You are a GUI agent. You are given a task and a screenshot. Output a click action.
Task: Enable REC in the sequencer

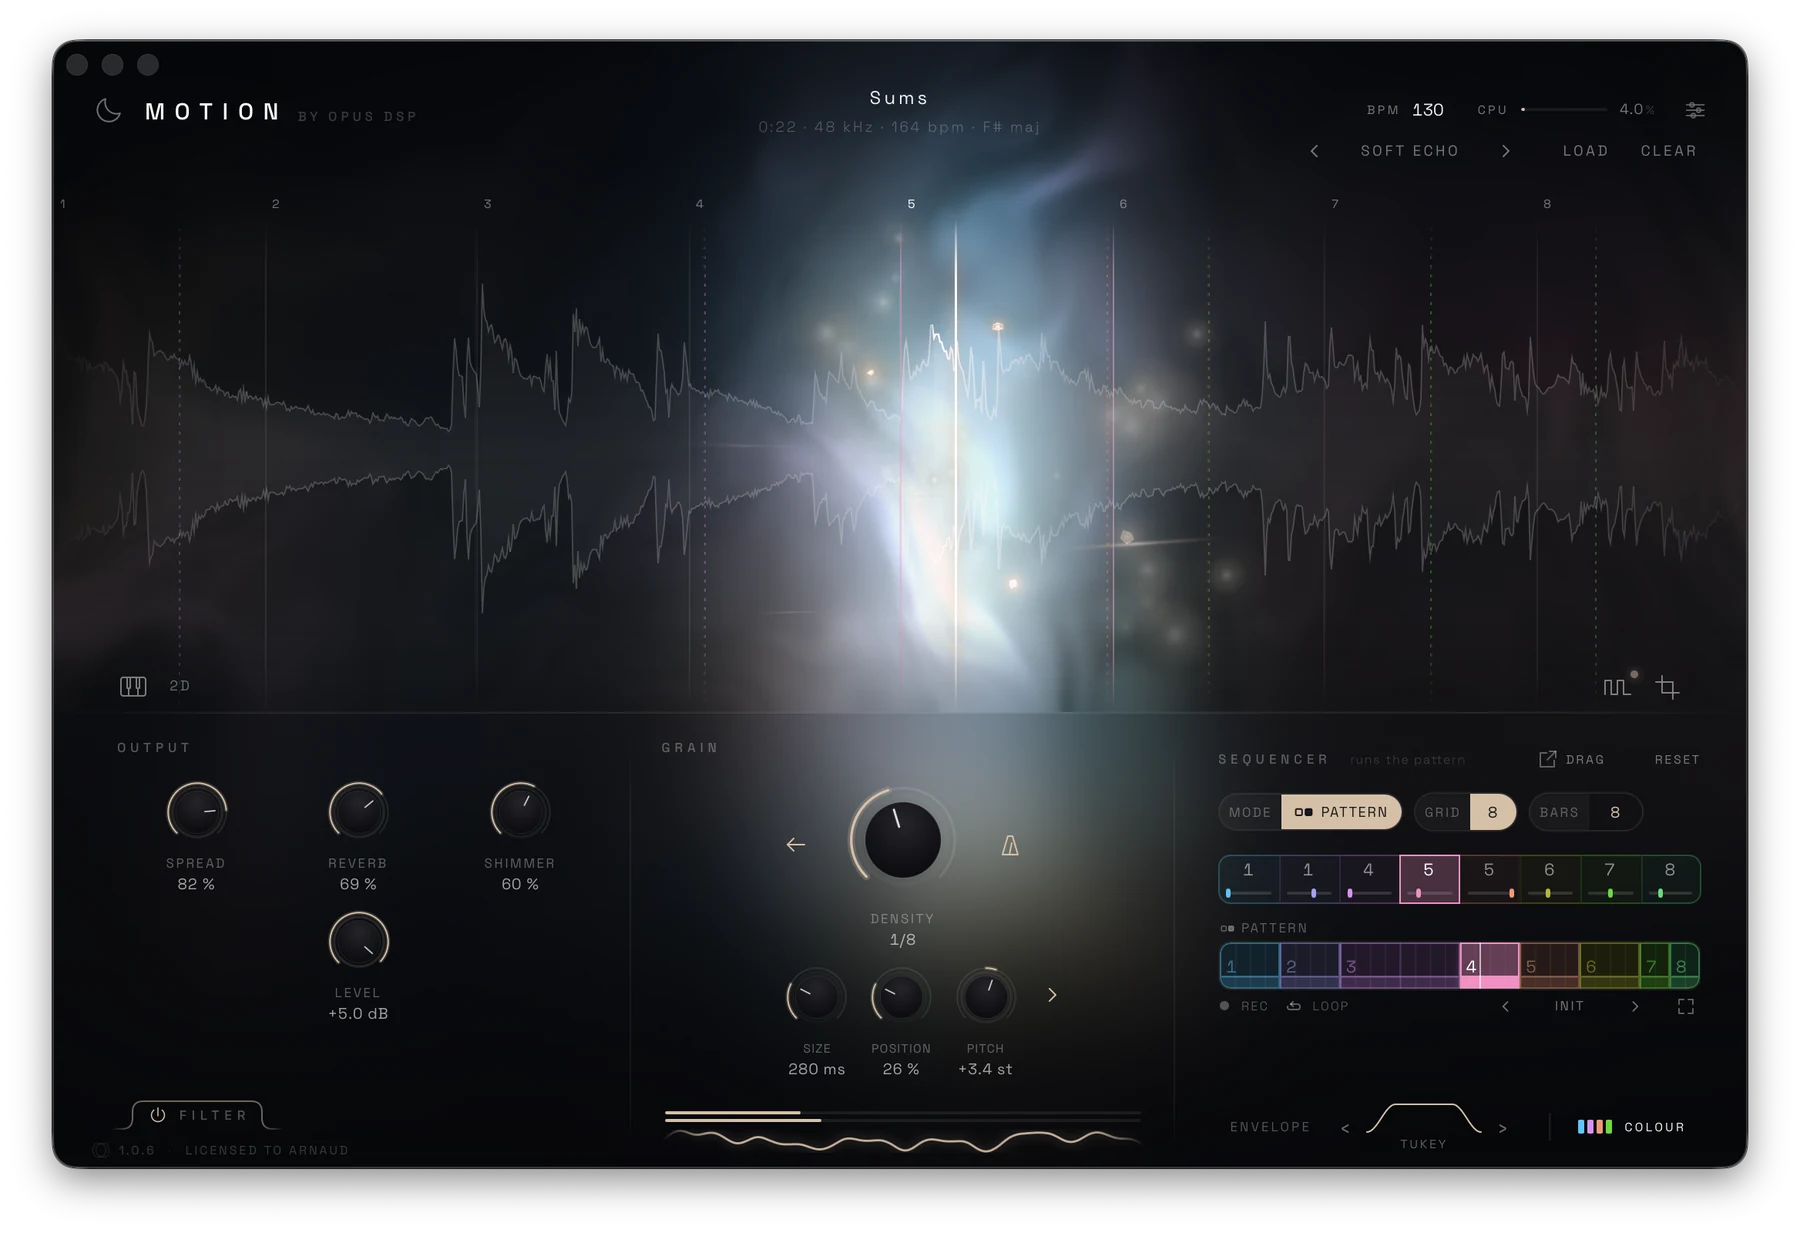1244,1006
